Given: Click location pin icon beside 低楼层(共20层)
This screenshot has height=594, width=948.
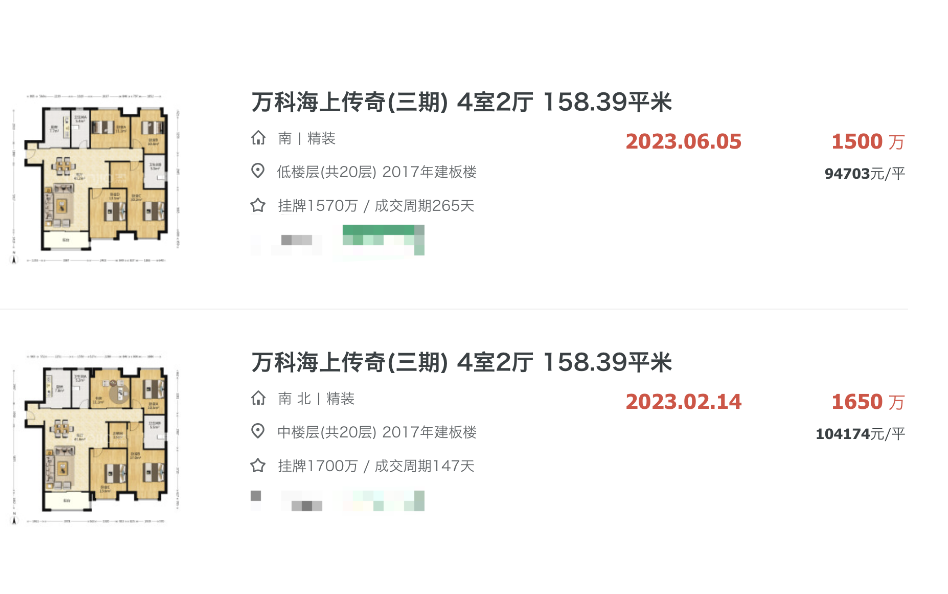Looking at the screenshot, I should click(x=258, y=171).
